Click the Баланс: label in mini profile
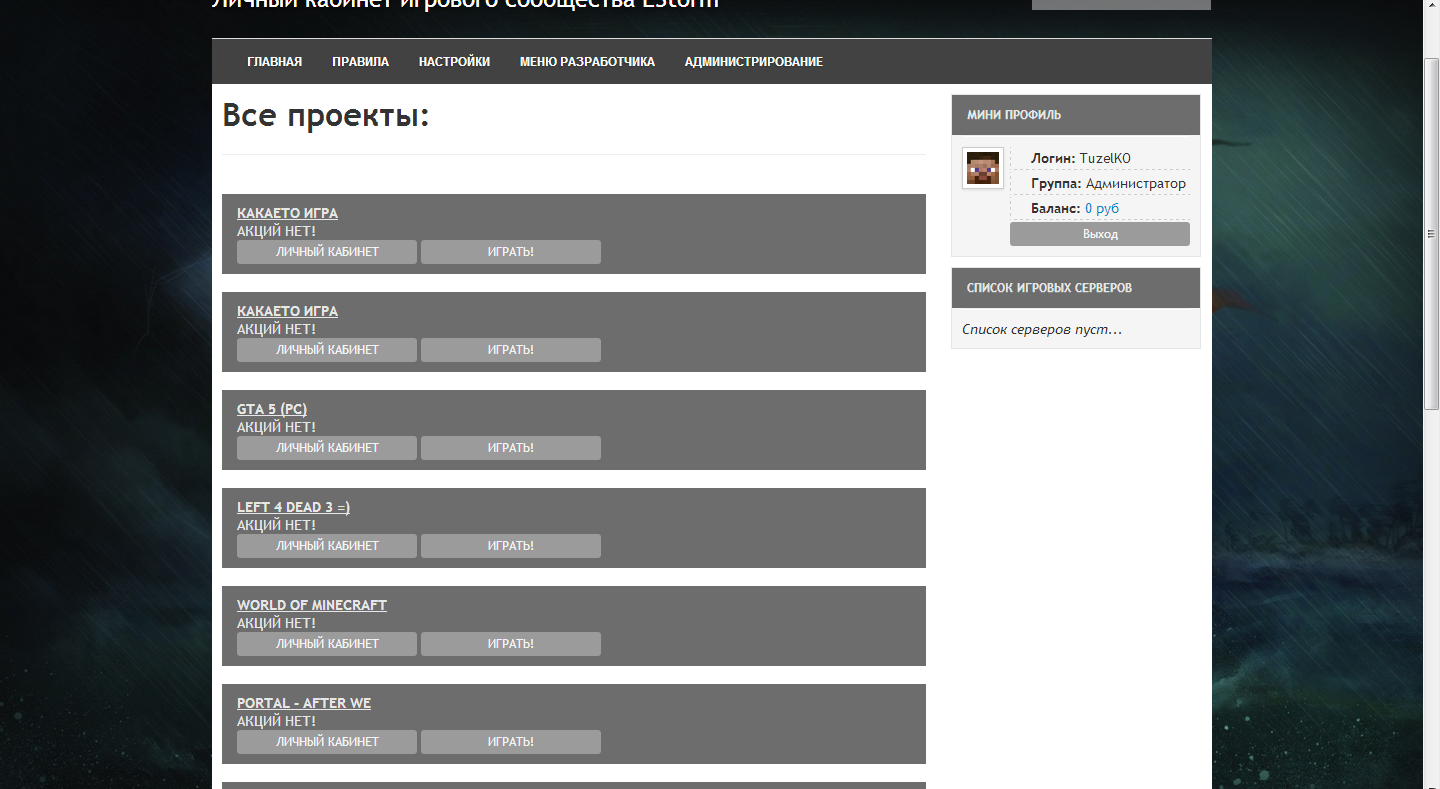 tap(1056, 209)
